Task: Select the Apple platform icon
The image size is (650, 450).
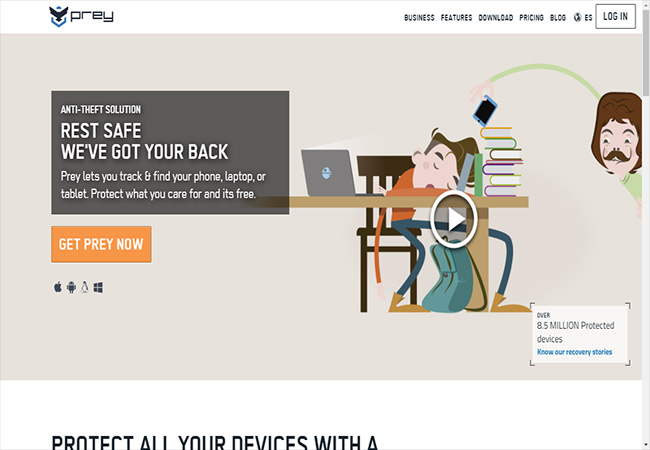Action: point(58,287)
